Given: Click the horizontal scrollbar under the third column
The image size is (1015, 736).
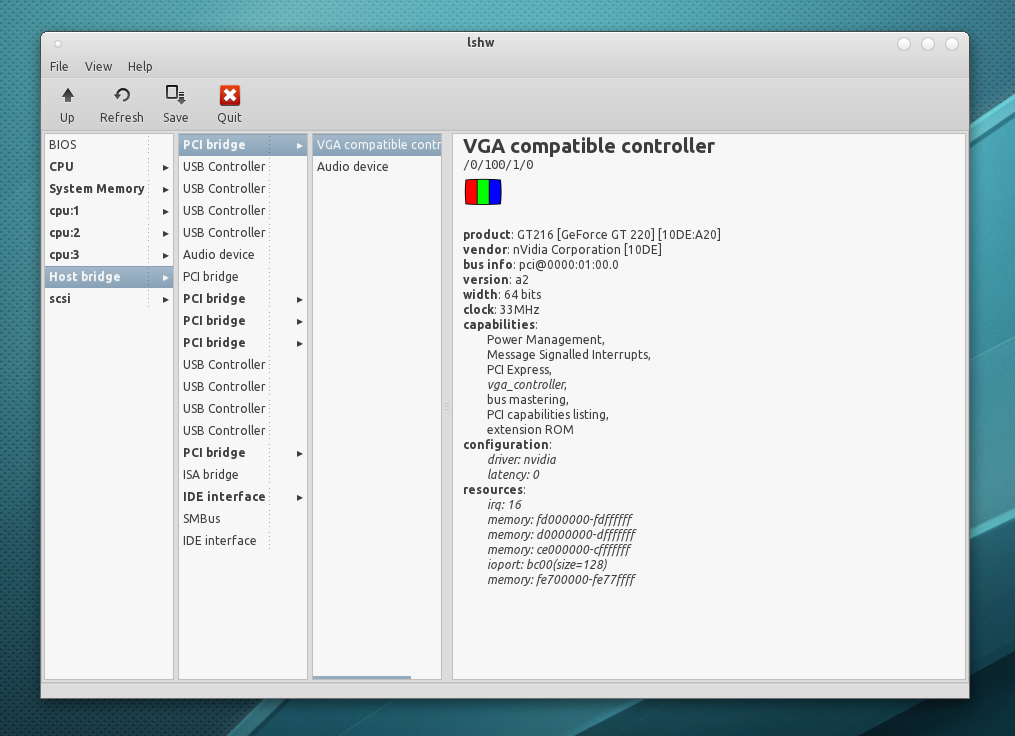Looking at the screenshot, I should pos(362,678).
